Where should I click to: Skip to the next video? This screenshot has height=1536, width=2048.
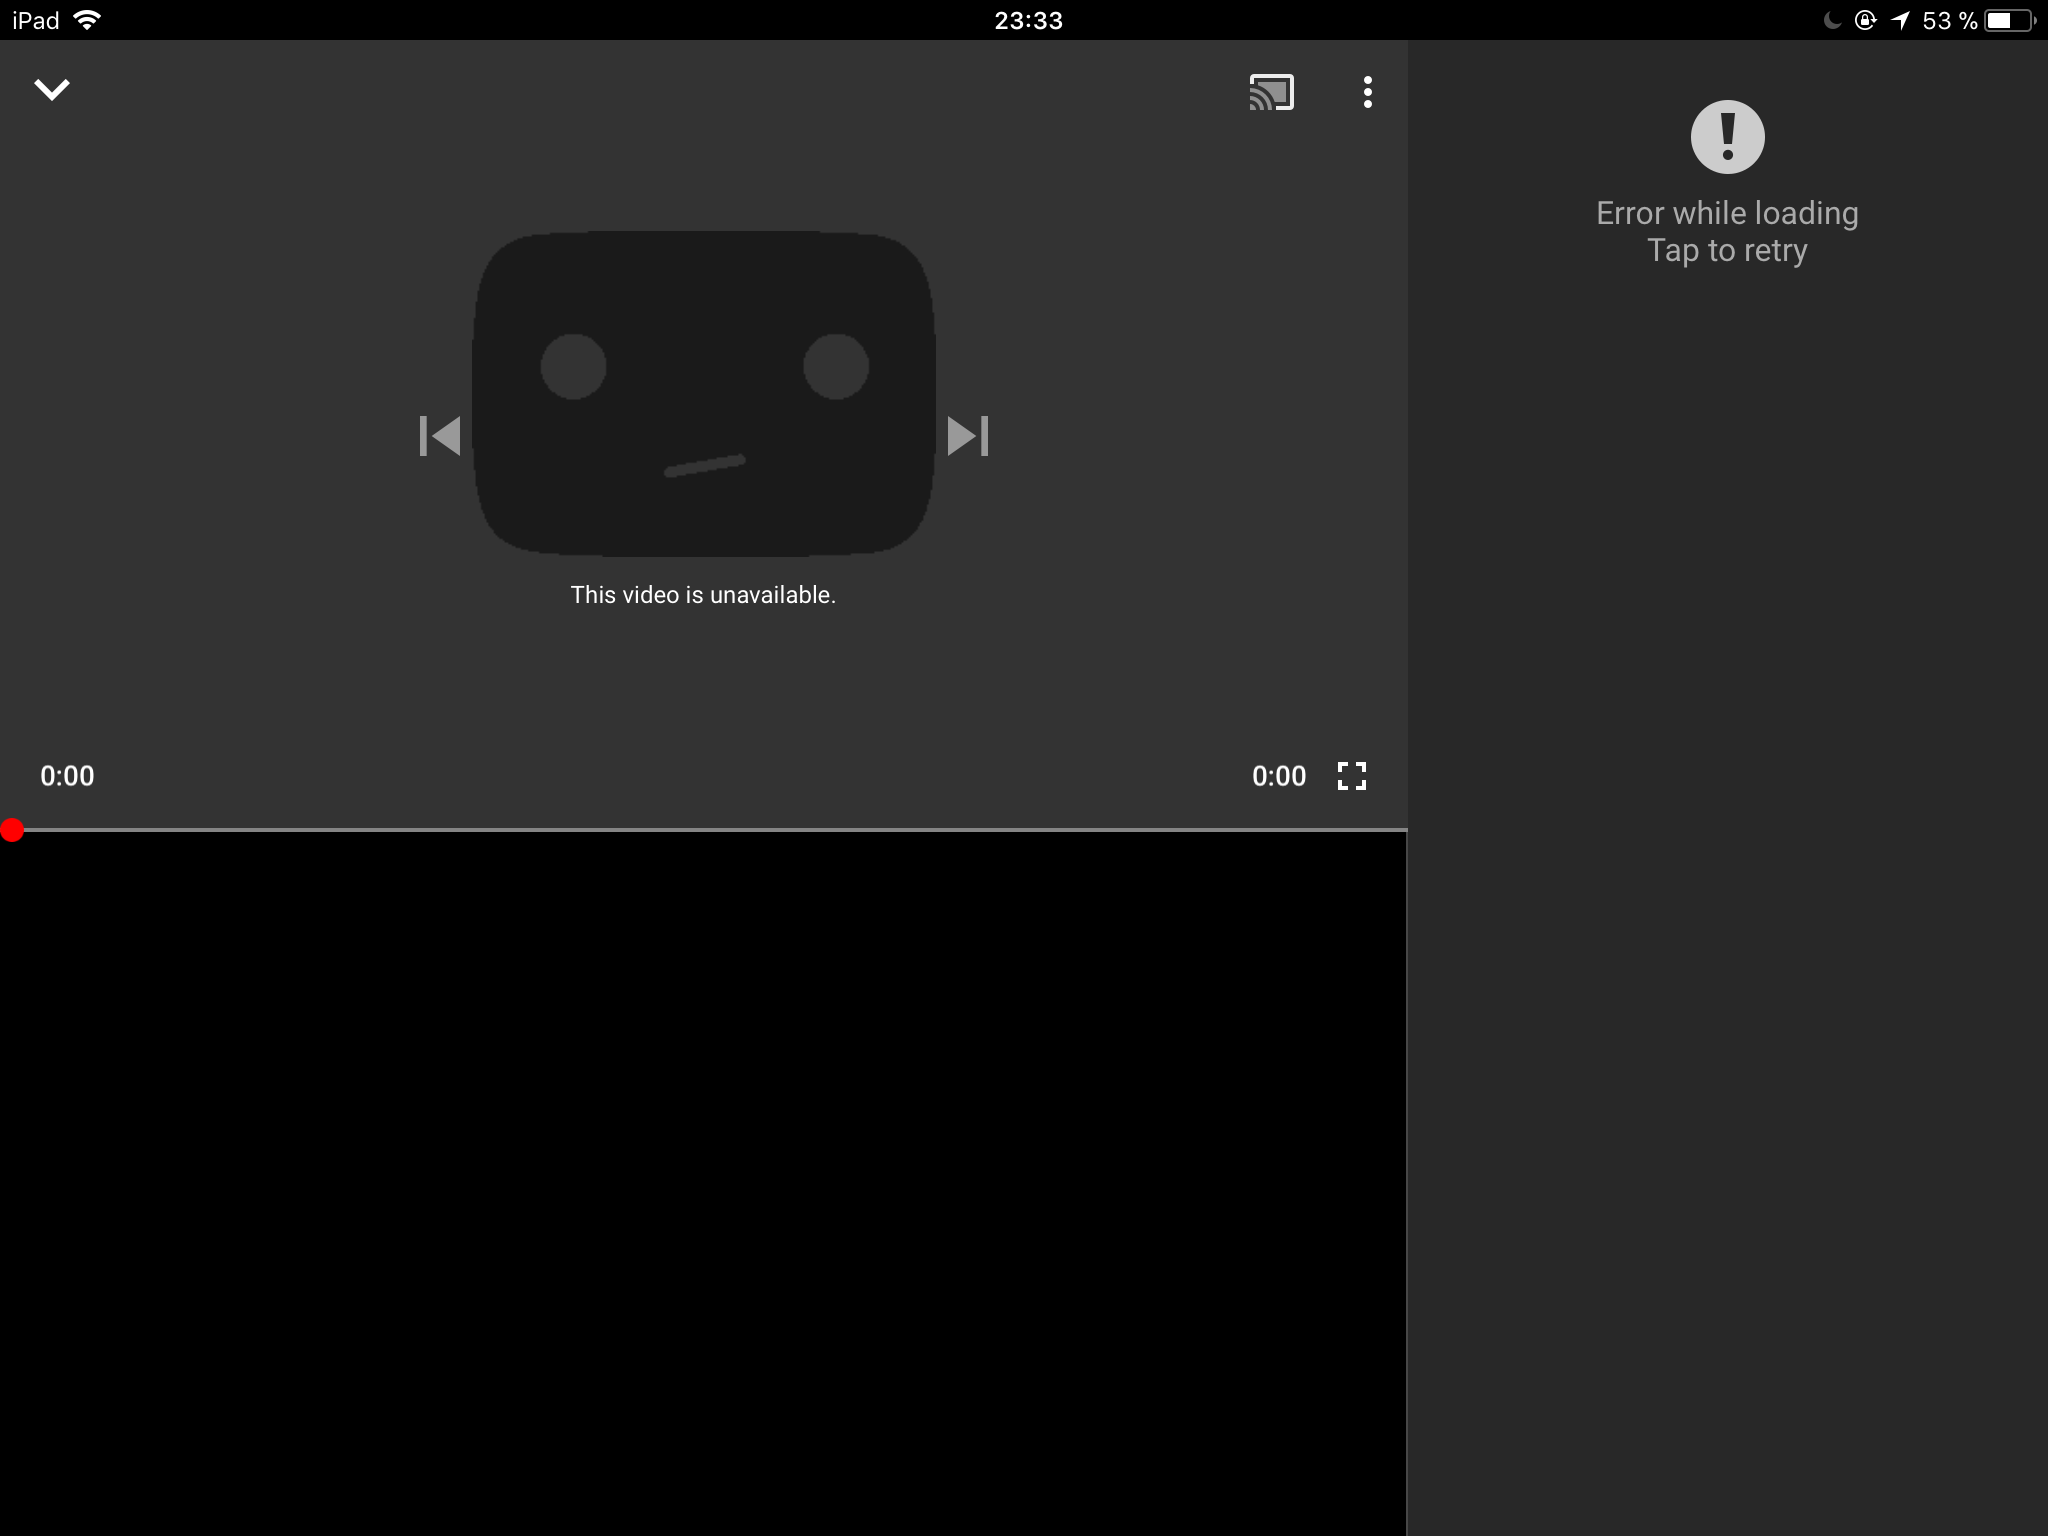(x=967, y=437)
